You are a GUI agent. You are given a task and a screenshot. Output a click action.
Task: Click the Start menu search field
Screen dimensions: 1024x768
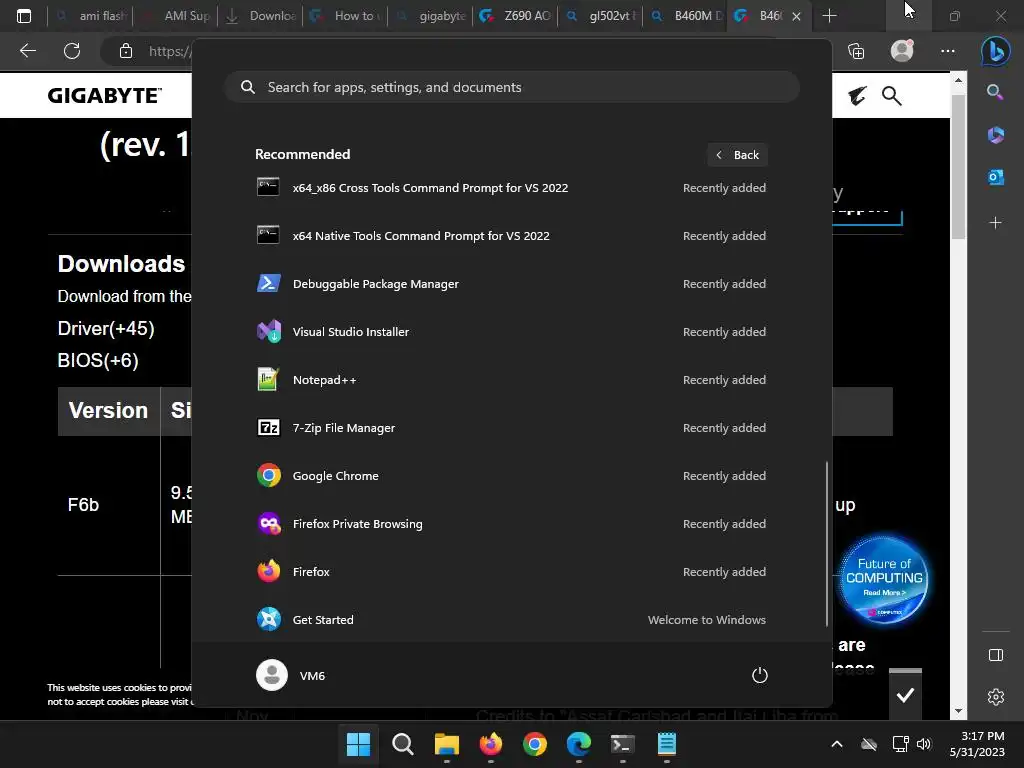click(x=512, y=88)
